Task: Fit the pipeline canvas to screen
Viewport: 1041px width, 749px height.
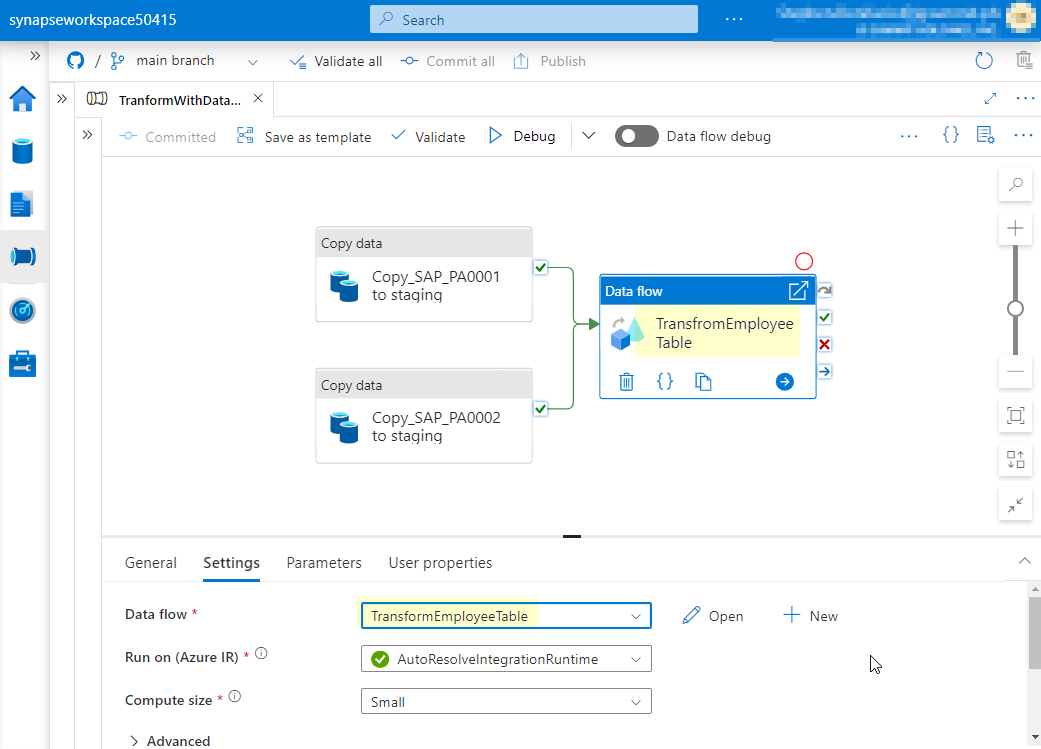Action: click(x=1015, y=415)
